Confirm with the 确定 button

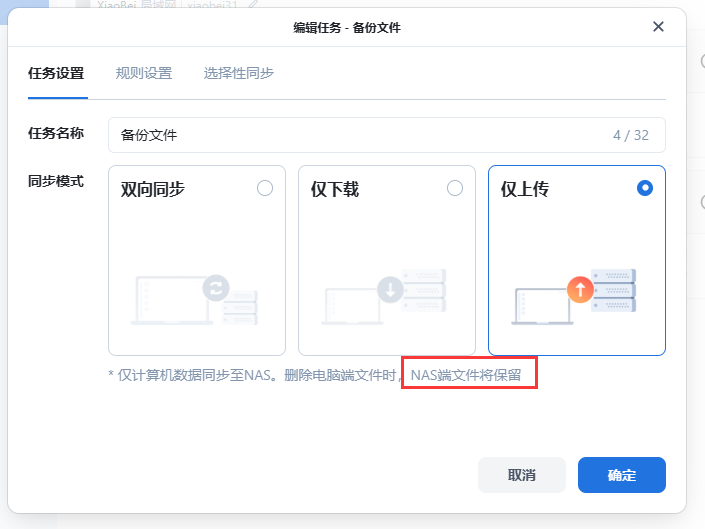pyautogui.click(x=622, y=475)
